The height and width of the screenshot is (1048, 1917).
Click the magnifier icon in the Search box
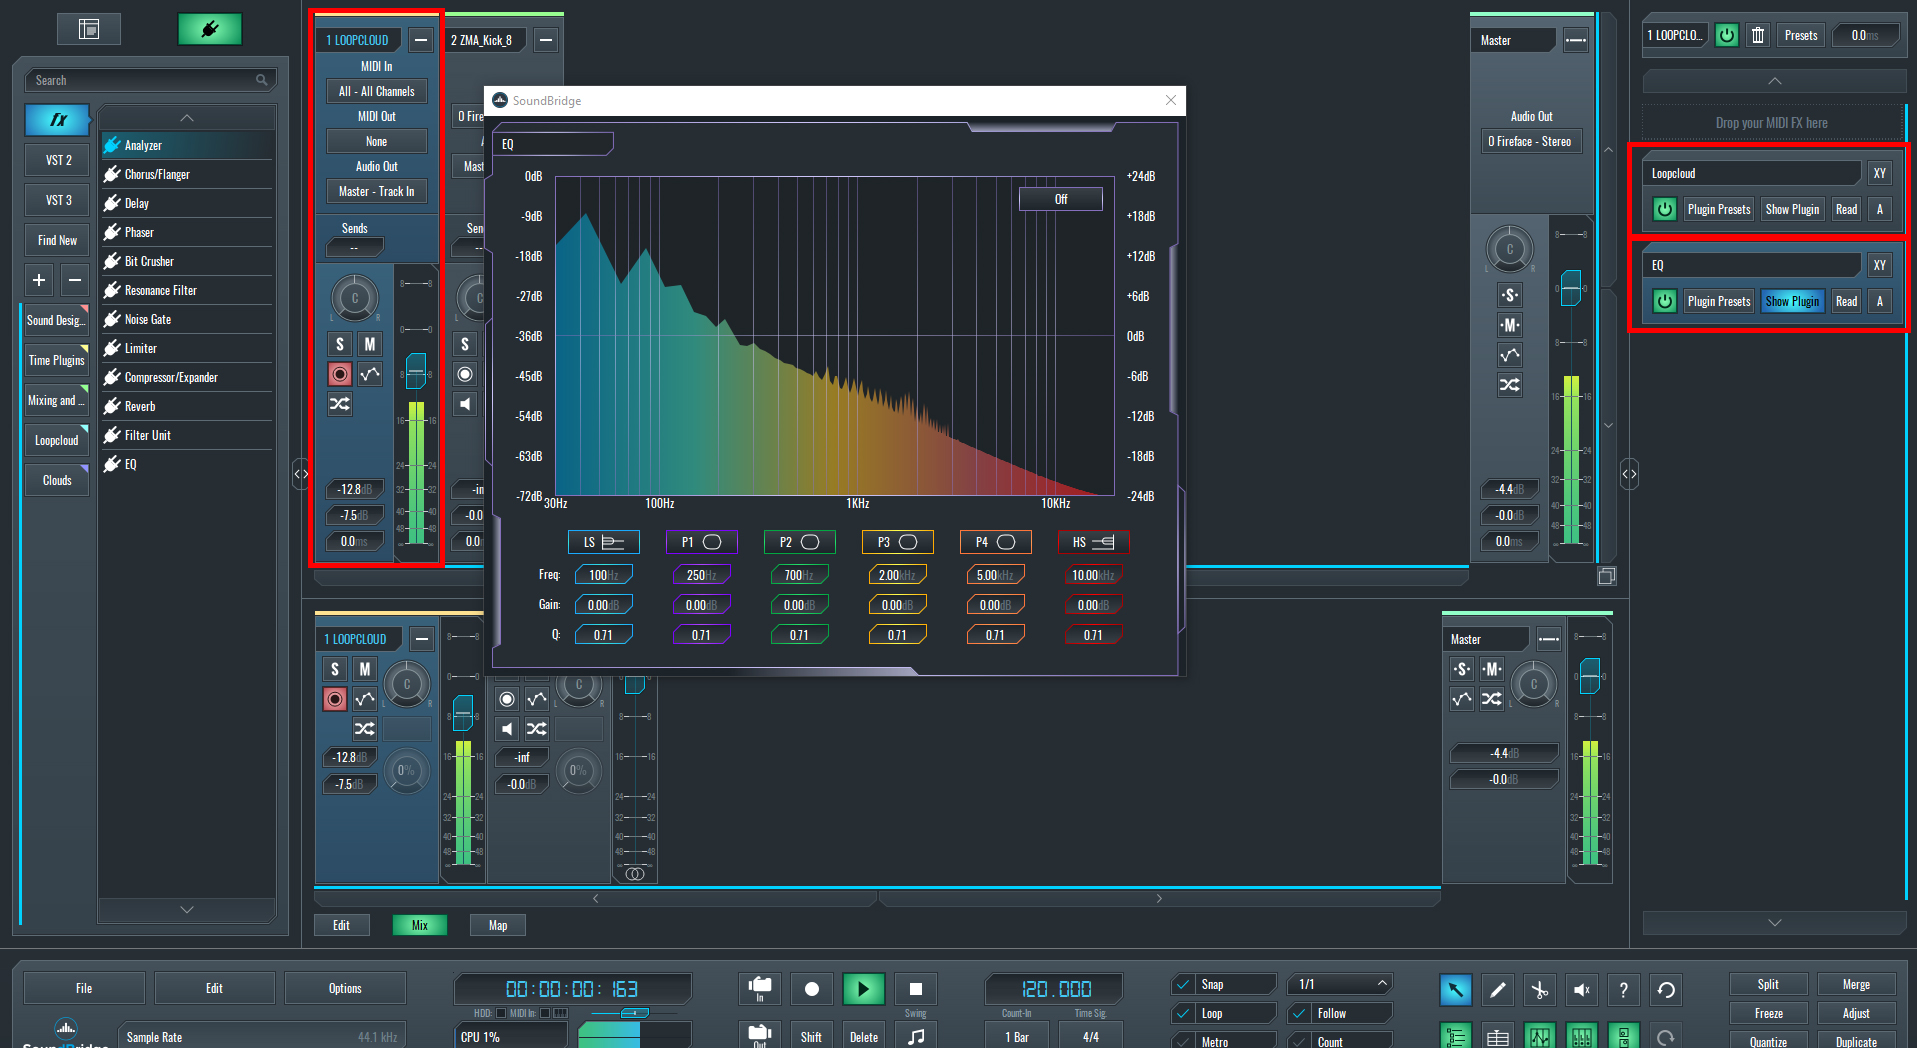(262, 80)
